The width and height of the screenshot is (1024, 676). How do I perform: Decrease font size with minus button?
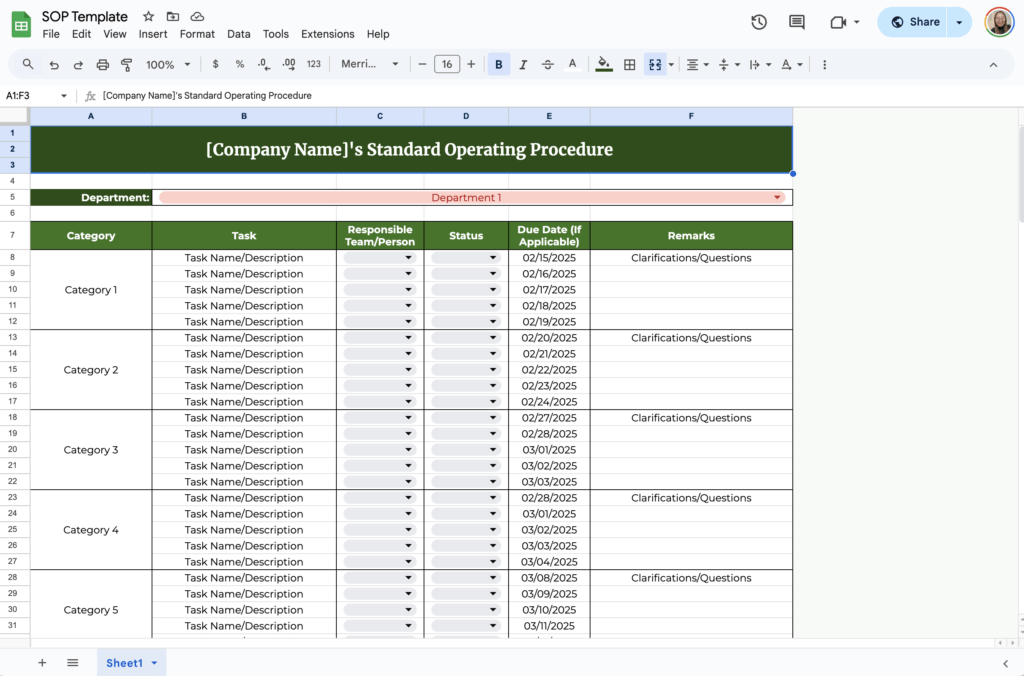pyautogui.click(x=422, y=64)
